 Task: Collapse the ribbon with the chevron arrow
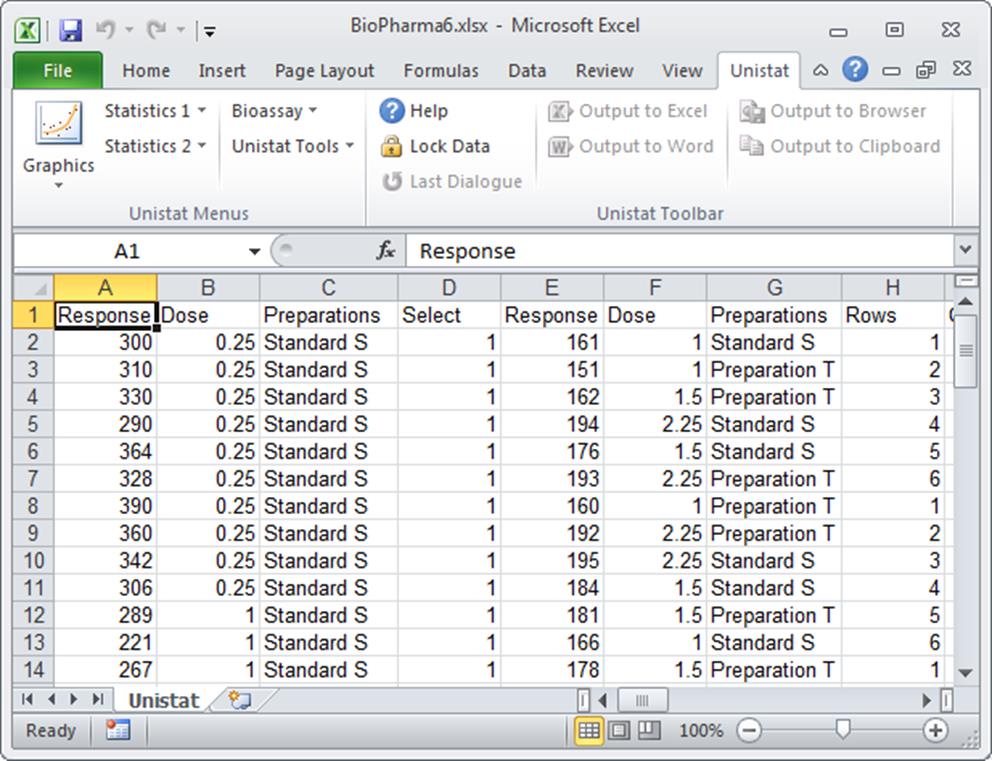click(821, 70)
